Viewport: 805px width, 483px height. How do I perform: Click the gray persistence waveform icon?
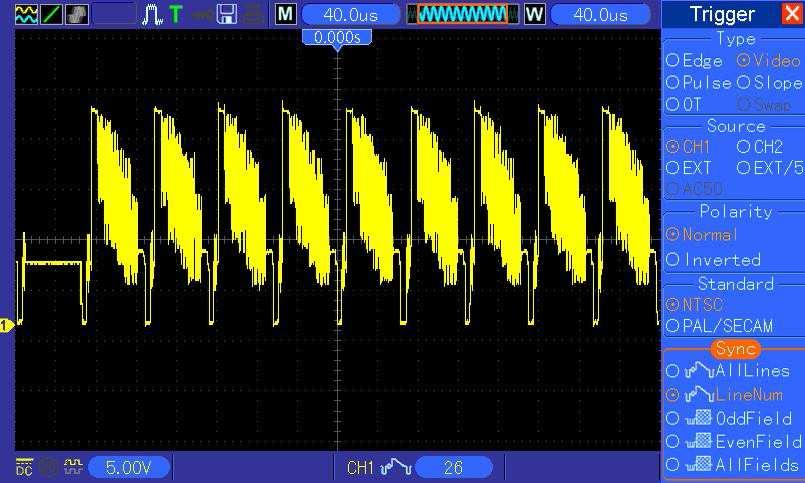[x=77, y=14]
